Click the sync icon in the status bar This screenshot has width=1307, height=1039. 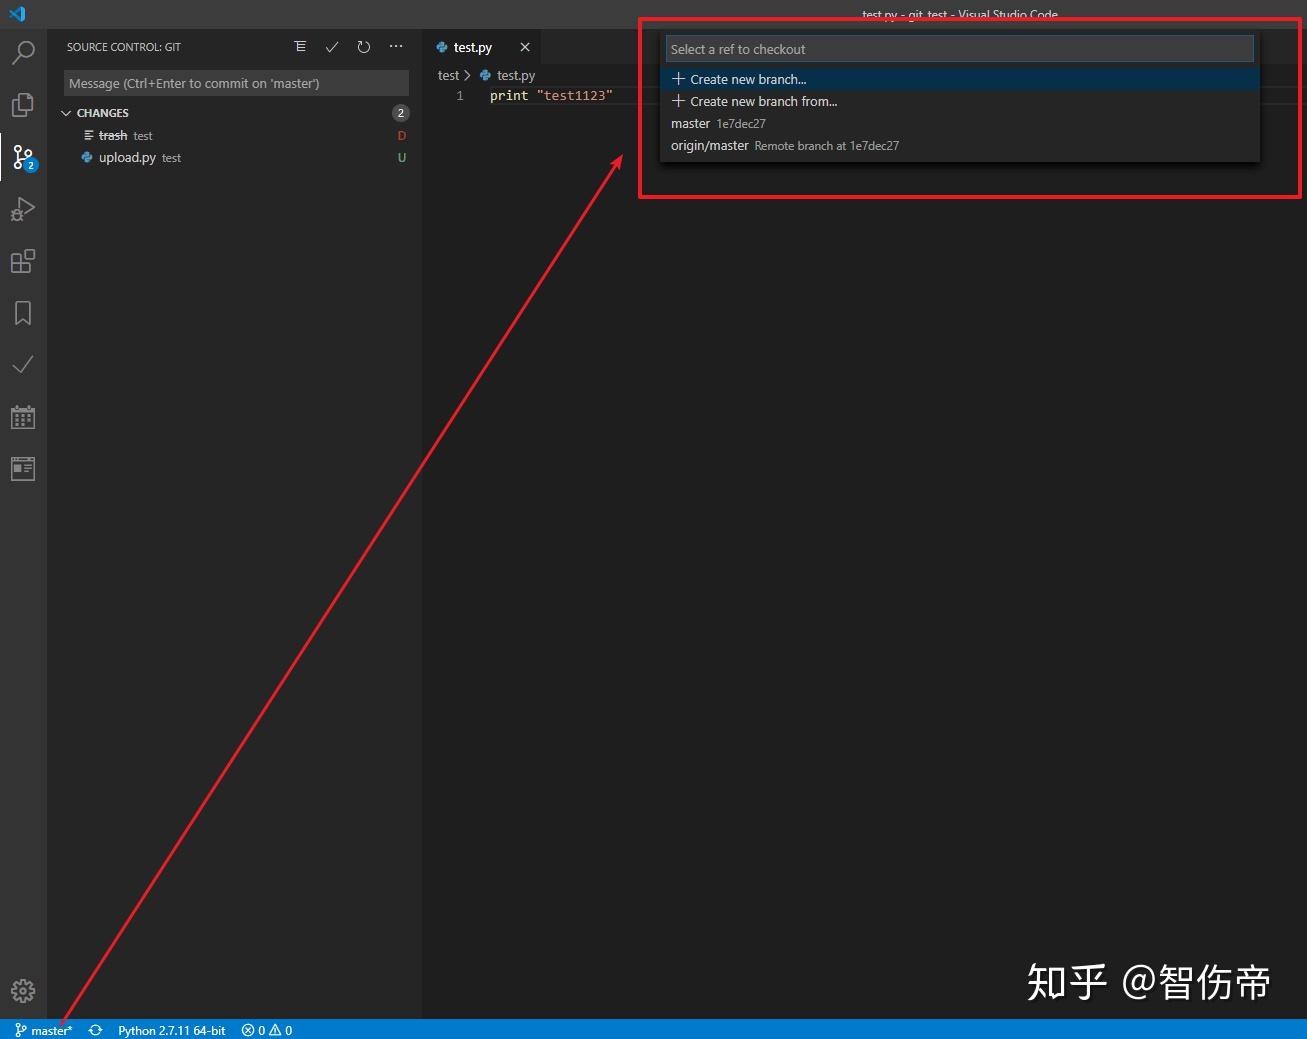95,1030
